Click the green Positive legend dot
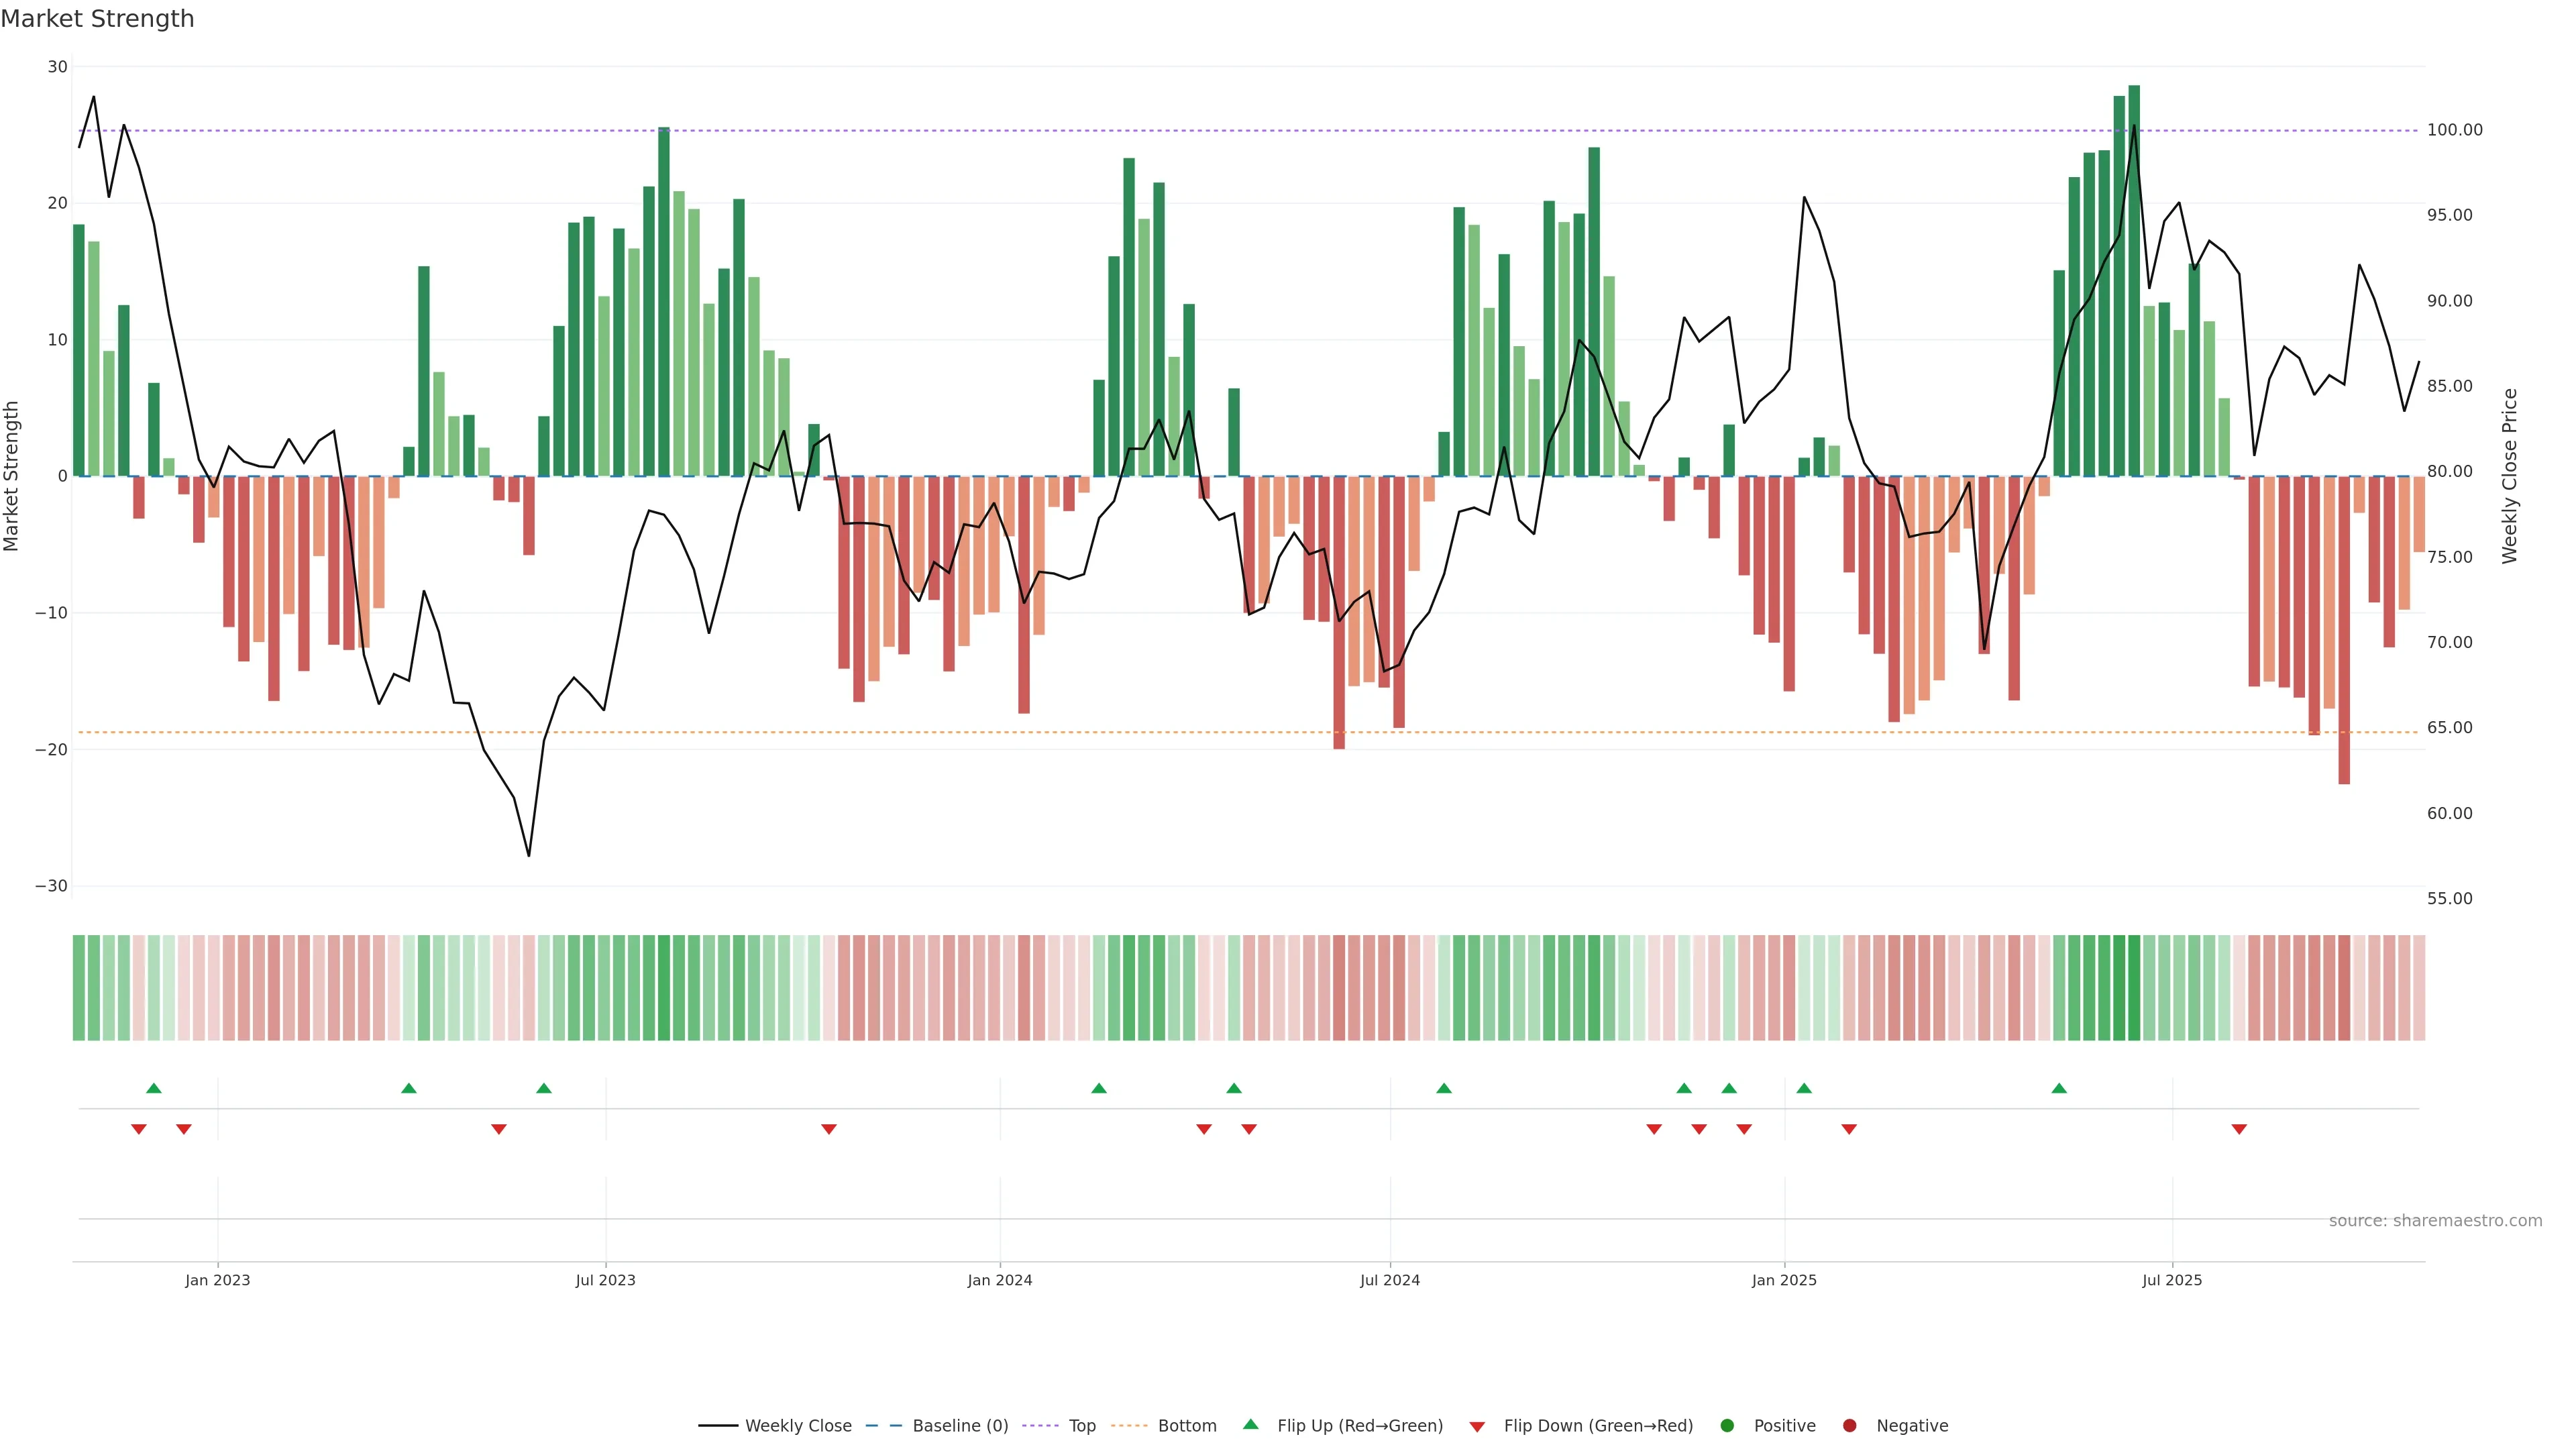2576x1449 pixels. (x=1727, y=1426)
